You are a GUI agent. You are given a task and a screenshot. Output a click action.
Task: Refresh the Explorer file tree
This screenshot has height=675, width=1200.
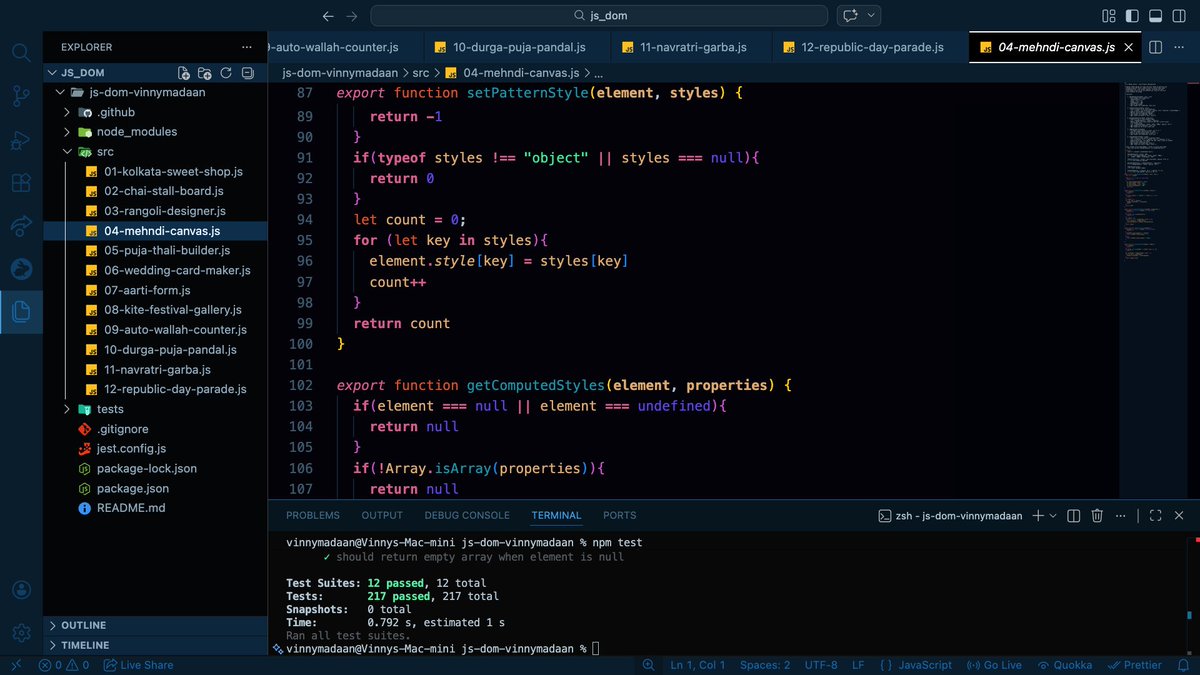226,73
